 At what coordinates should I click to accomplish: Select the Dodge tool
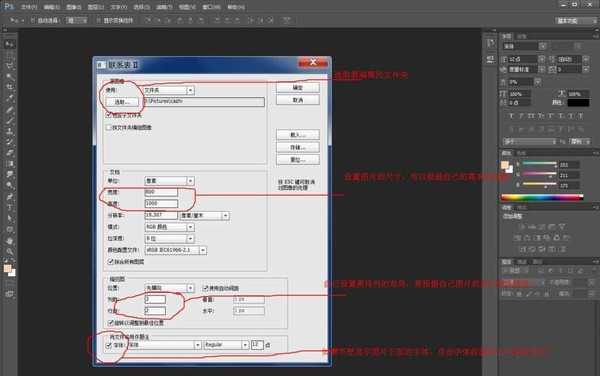[x=9, y=186]
